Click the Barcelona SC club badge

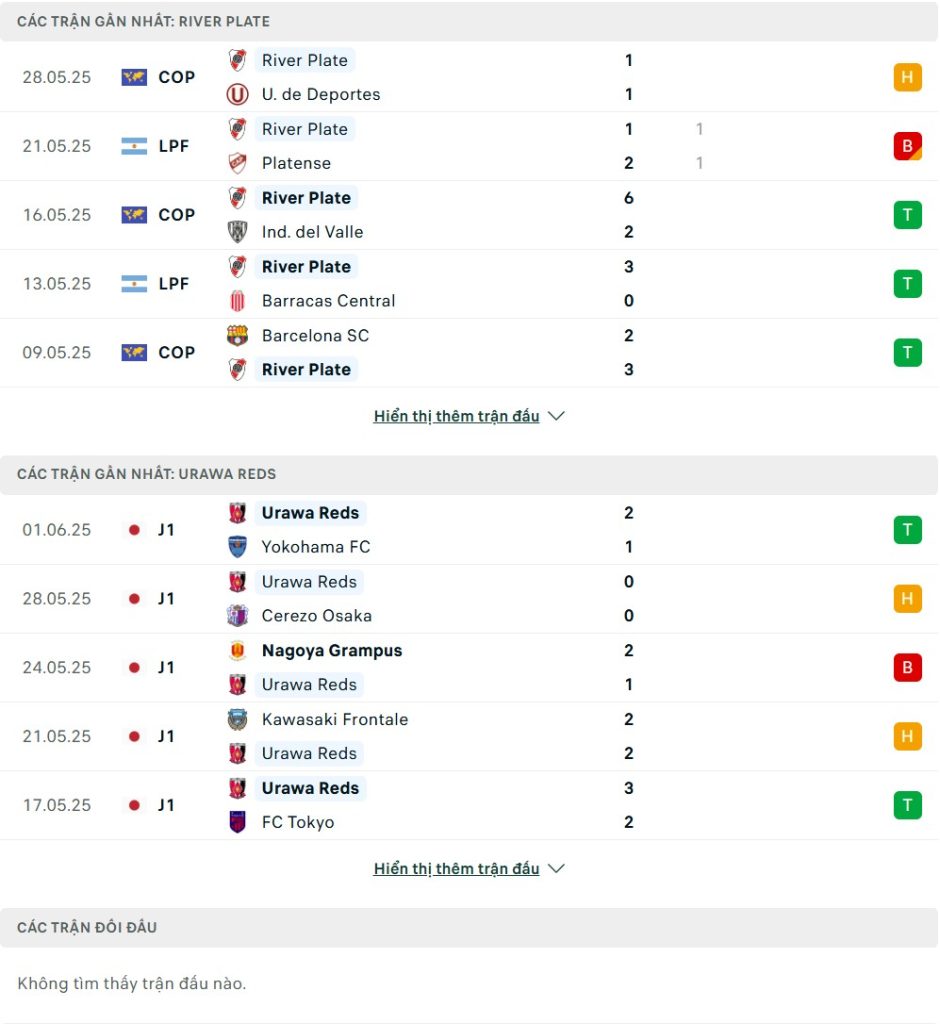click(237, 336)
